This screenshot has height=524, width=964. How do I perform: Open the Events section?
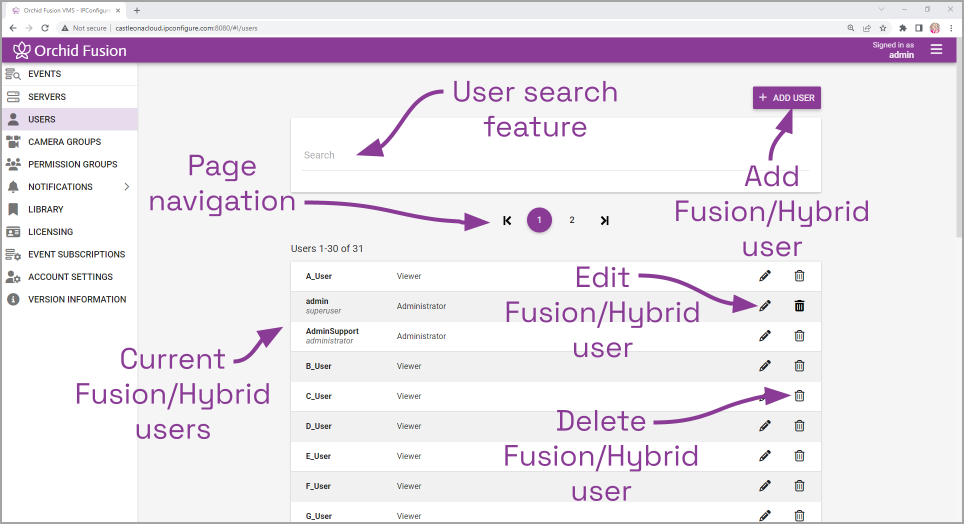[69, 74]
